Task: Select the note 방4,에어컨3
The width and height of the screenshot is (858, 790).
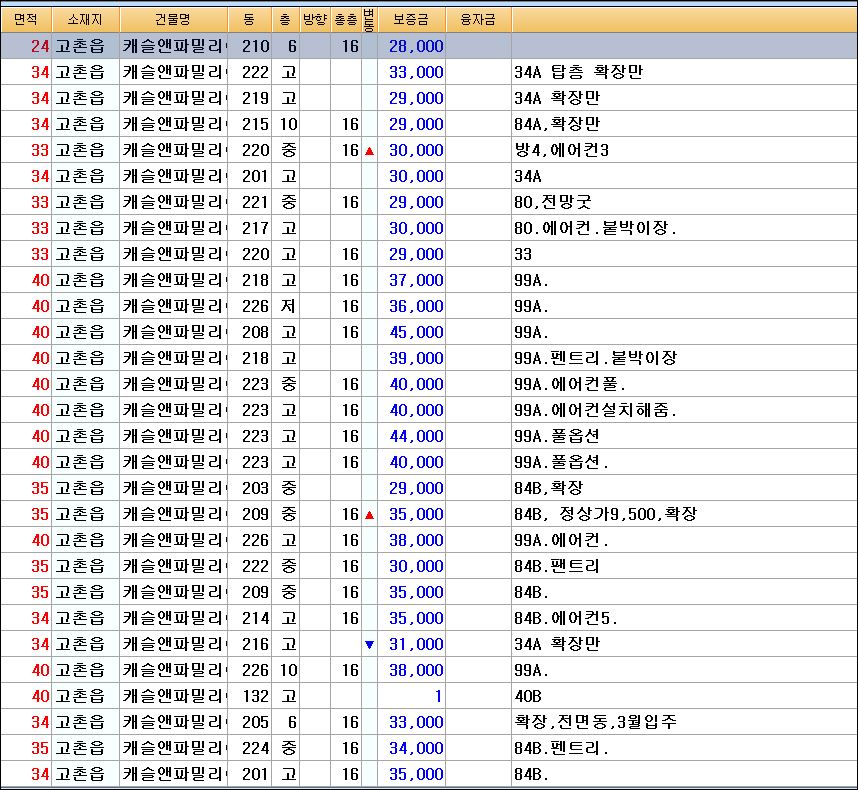Action: 561,150
